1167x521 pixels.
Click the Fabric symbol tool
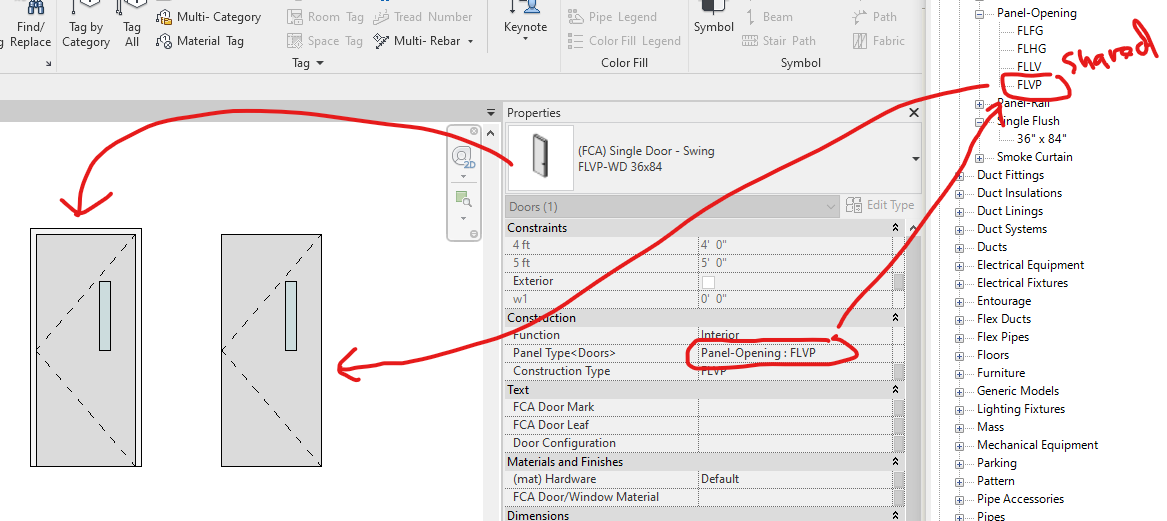879,41
